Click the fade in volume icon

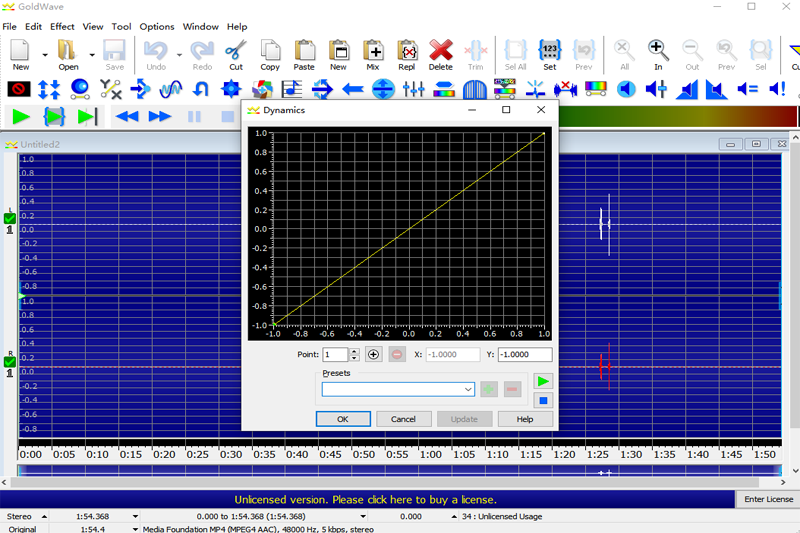point(687,89)
